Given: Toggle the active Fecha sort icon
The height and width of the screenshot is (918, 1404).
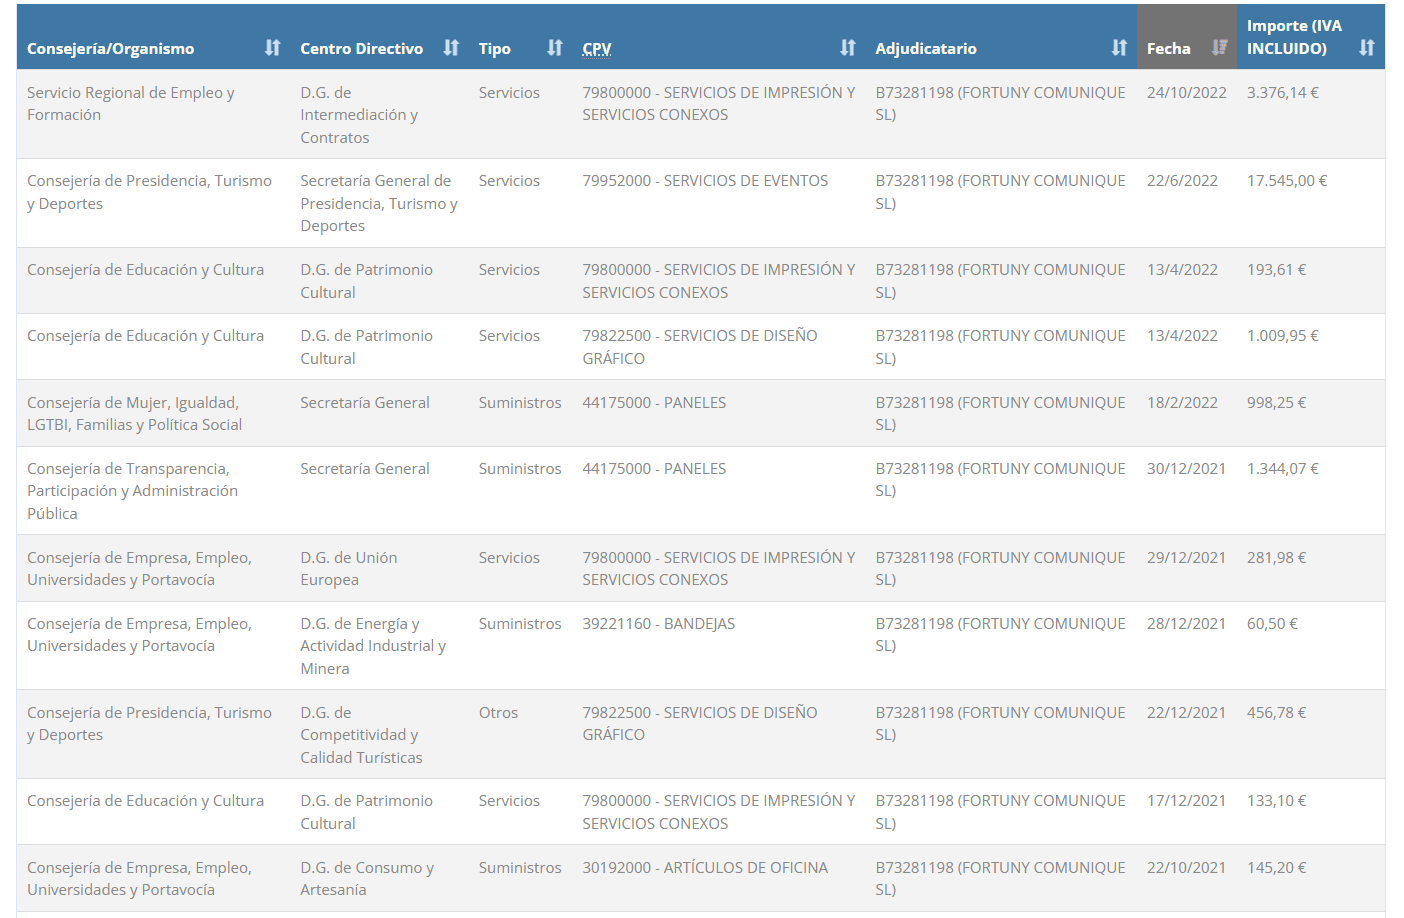Looking at the screenshot, I should [1219, 48].
